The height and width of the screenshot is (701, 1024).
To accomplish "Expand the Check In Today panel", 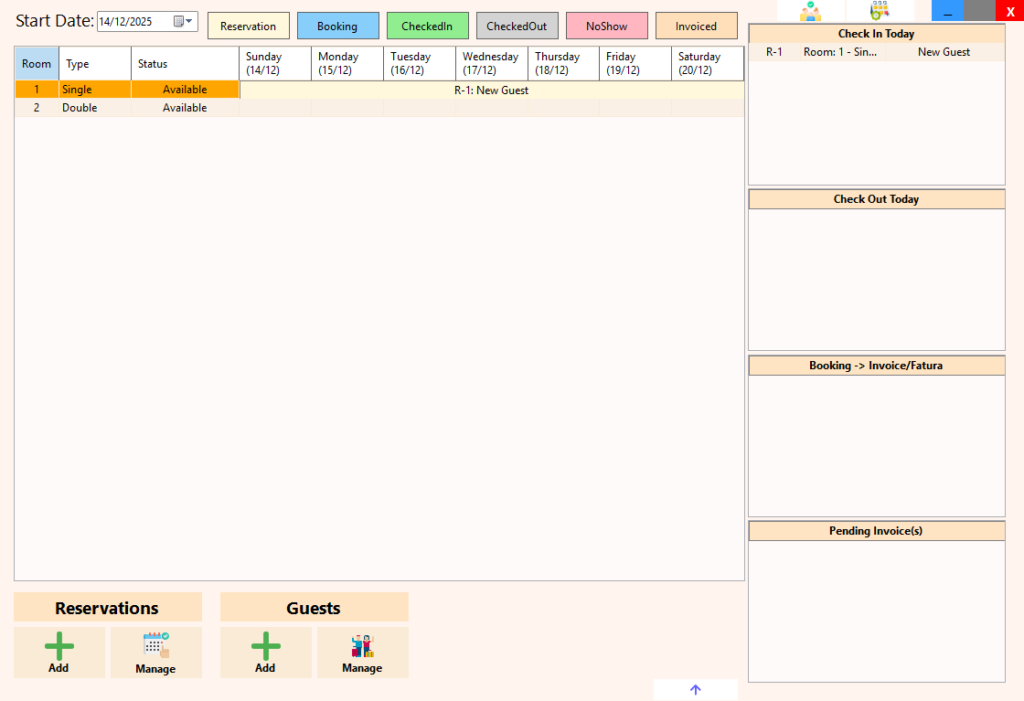I will point(876,33).
